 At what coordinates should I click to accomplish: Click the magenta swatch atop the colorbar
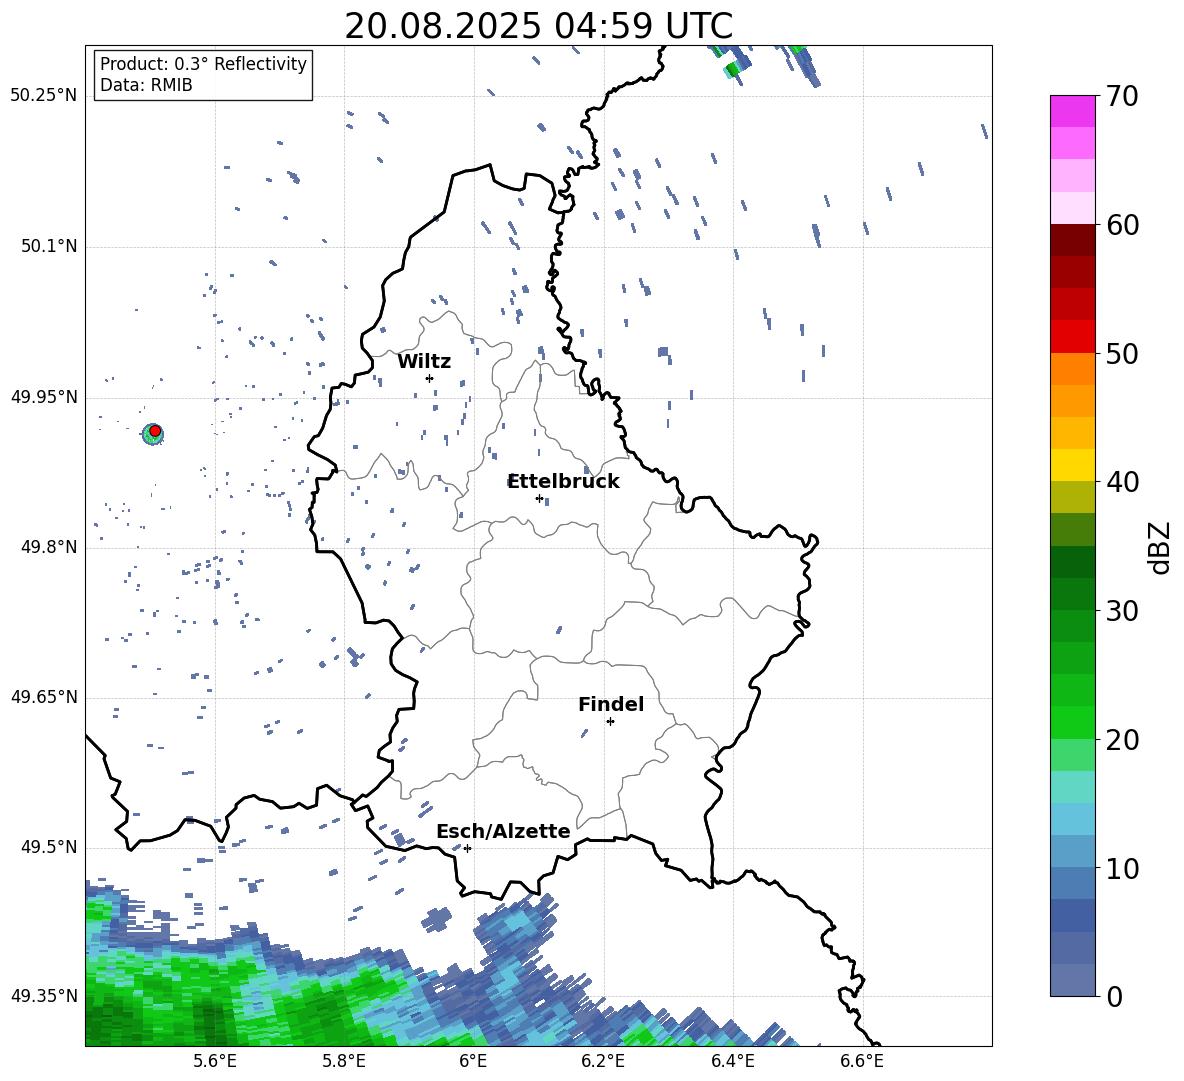coord(1072,111)
